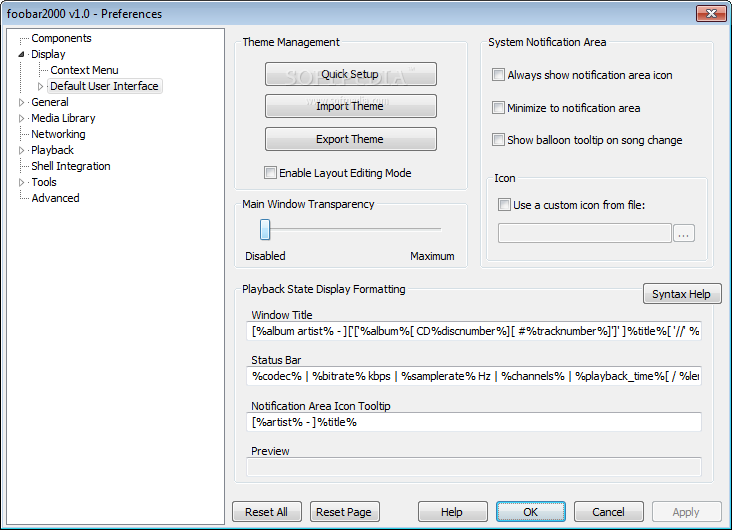This screenshot has height=530, width=732.
Task: Click the Notification Area Icon Tooltip field
Action: [473, 422]
